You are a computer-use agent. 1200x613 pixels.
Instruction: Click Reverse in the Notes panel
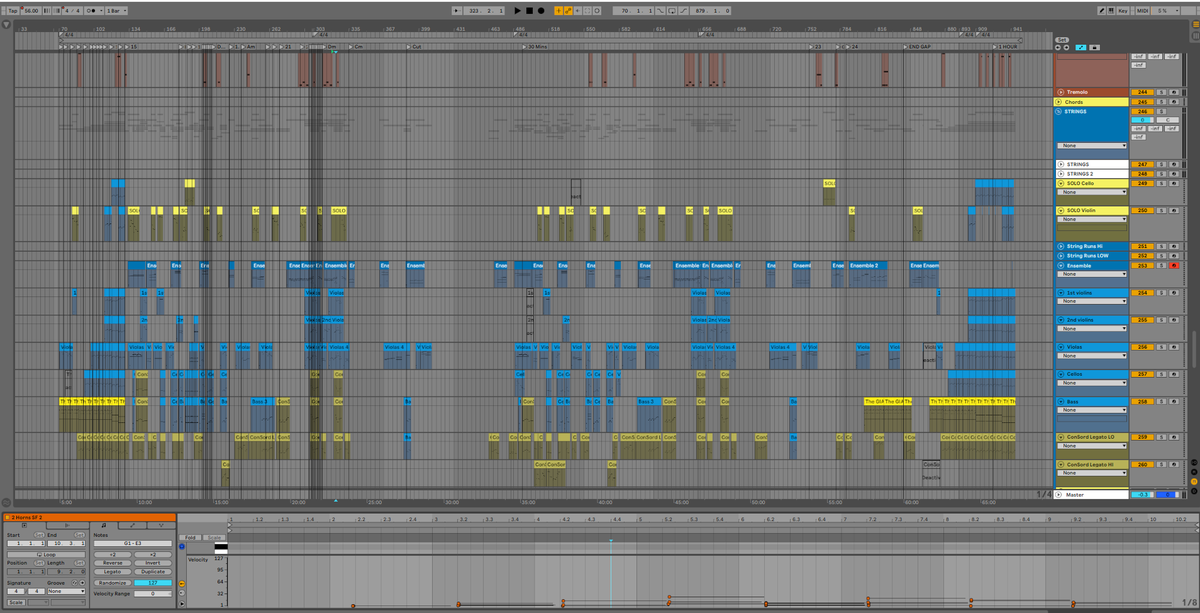coord(112,563)
